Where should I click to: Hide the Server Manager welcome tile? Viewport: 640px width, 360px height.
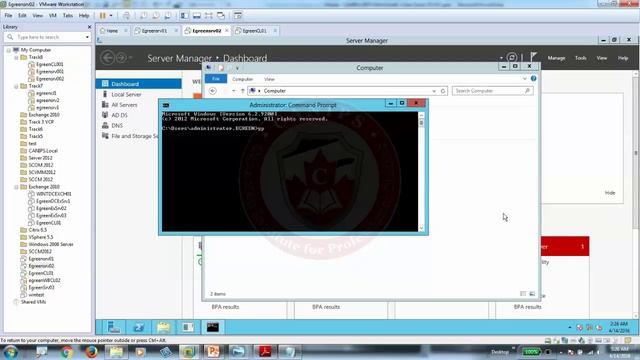click(610, 193)
